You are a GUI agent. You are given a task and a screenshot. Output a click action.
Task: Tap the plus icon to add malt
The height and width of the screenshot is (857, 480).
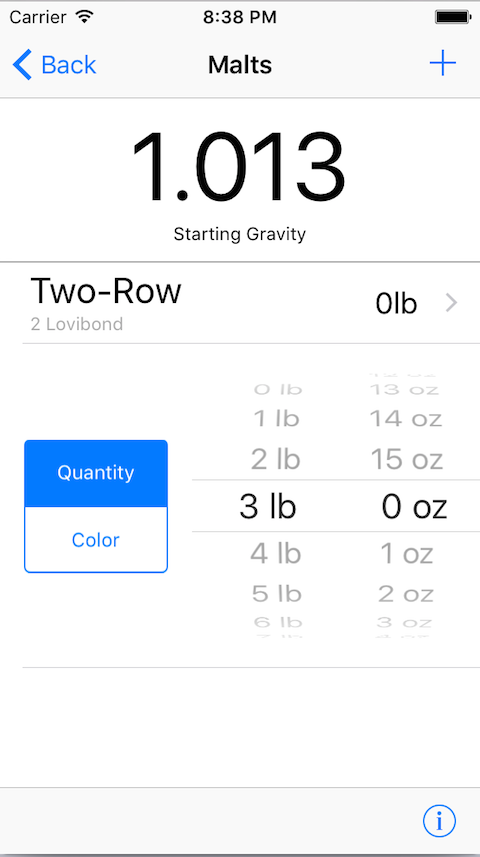pos(442,64)
